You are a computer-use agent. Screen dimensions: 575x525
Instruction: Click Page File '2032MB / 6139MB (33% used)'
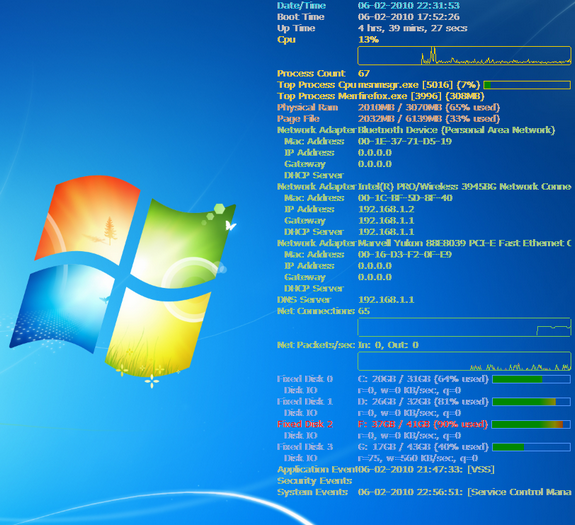(429, 119)
